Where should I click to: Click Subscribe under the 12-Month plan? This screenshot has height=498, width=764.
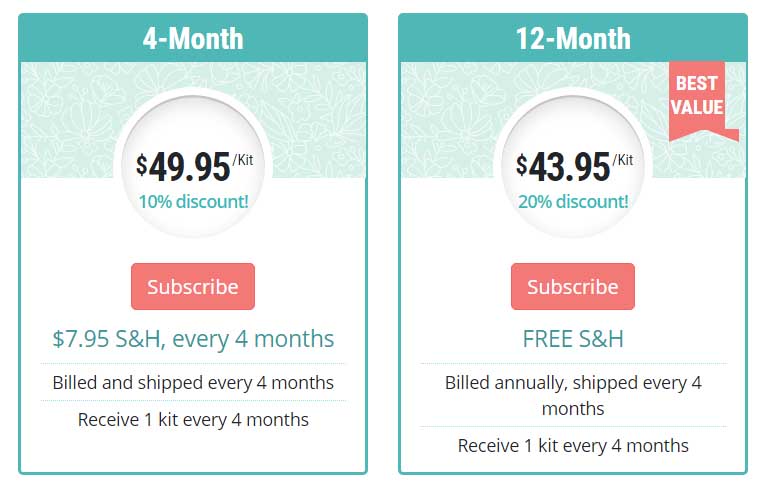click(x=573, y=287)
